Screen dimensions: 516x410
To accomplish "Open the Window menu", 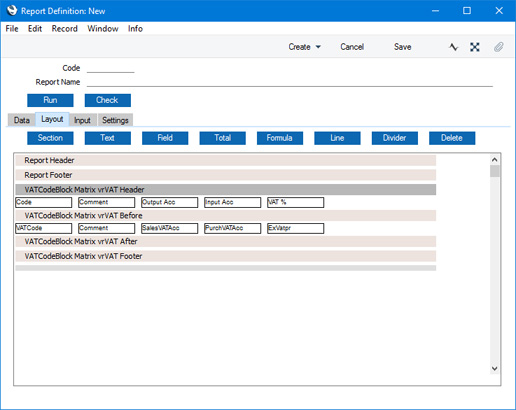I will point(103,29).
